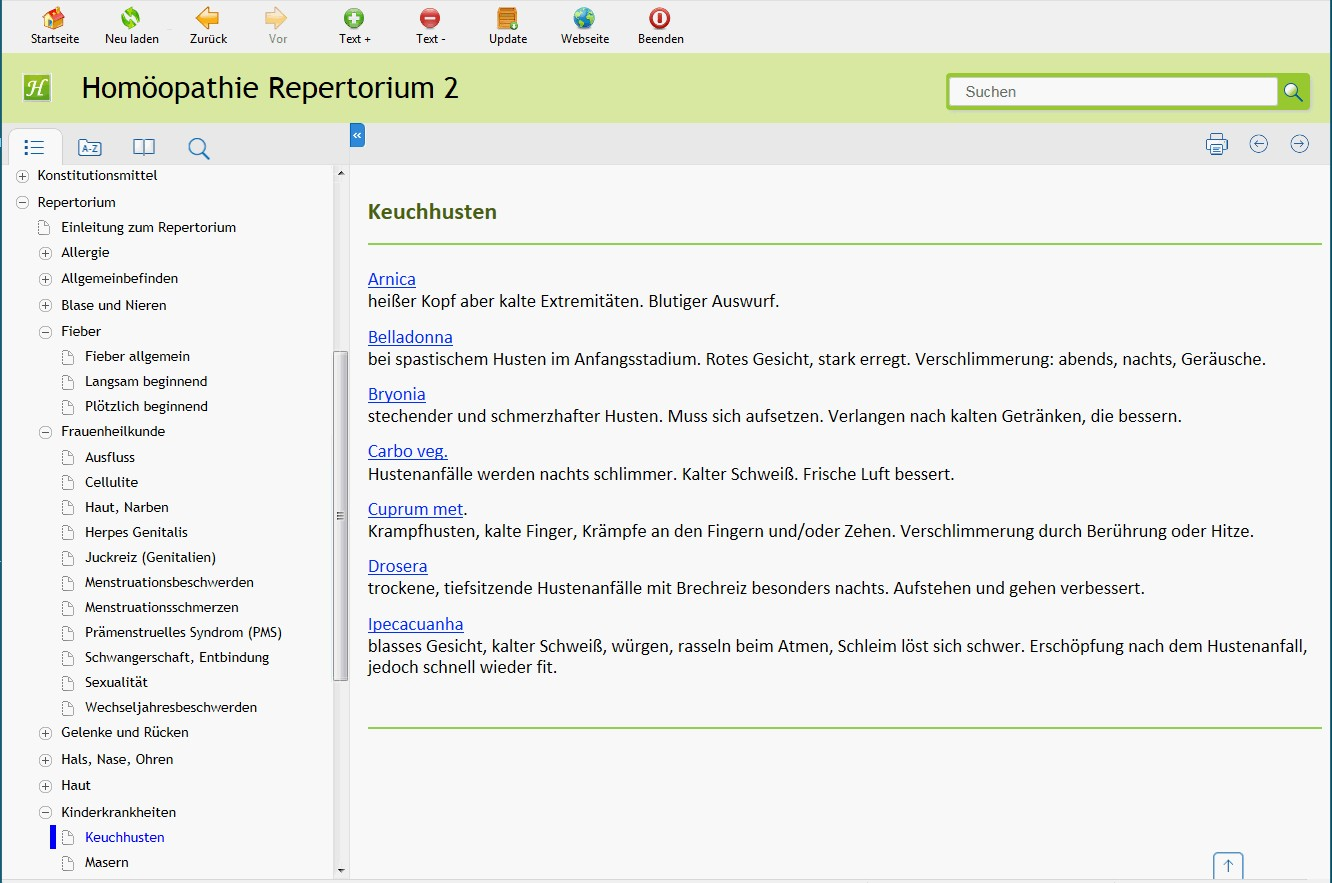
Task: Switch to the A-Z index tab
Action: coord(90,148)
